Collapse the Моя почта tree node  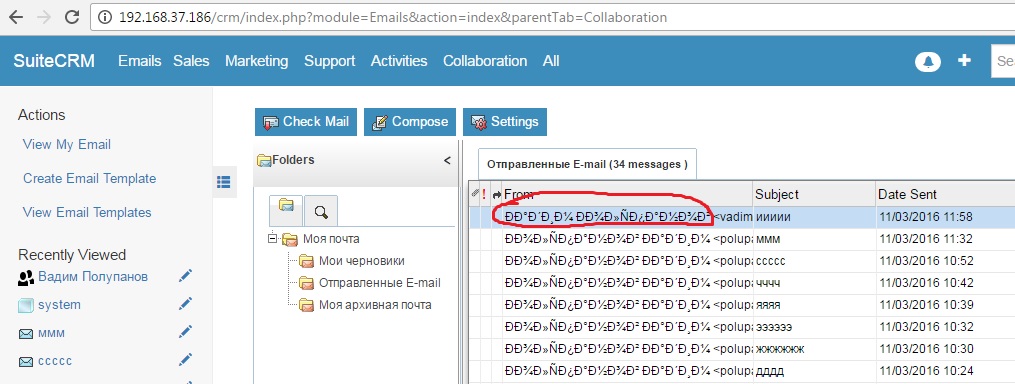(x=273, y=239)
